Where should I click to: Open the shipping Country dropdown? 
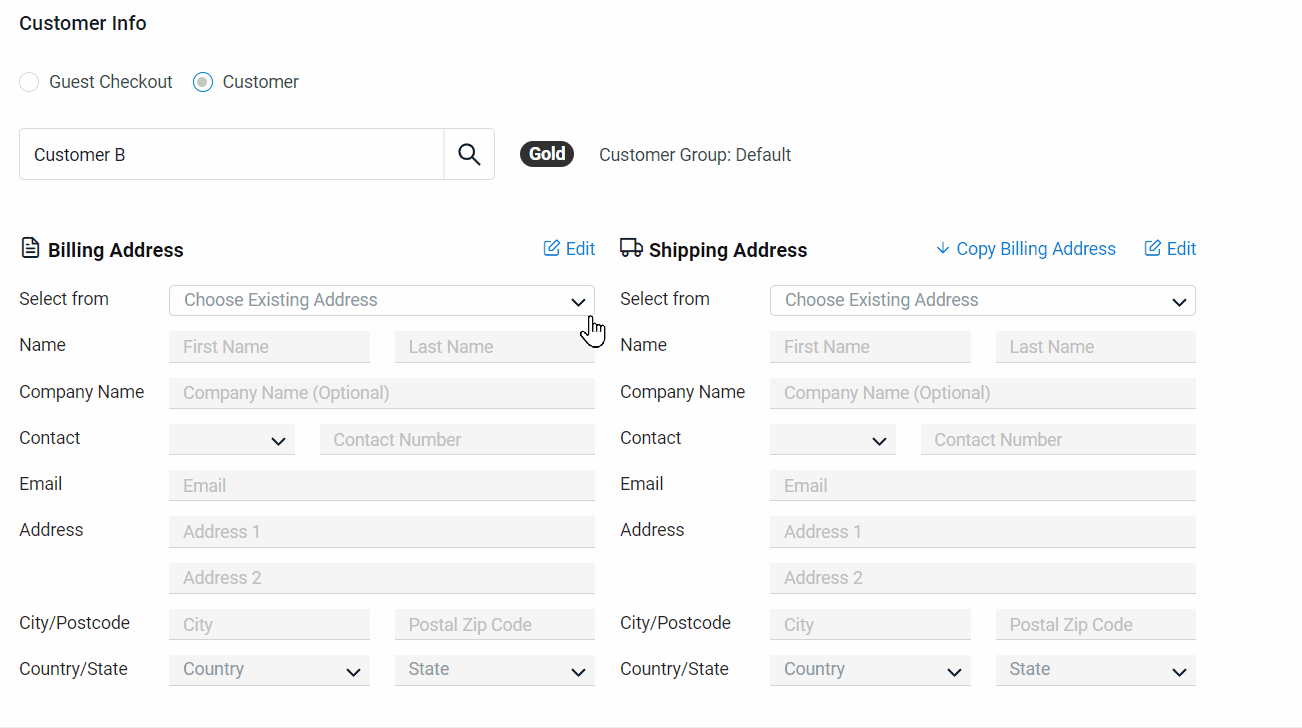click(x=870, y=670)
